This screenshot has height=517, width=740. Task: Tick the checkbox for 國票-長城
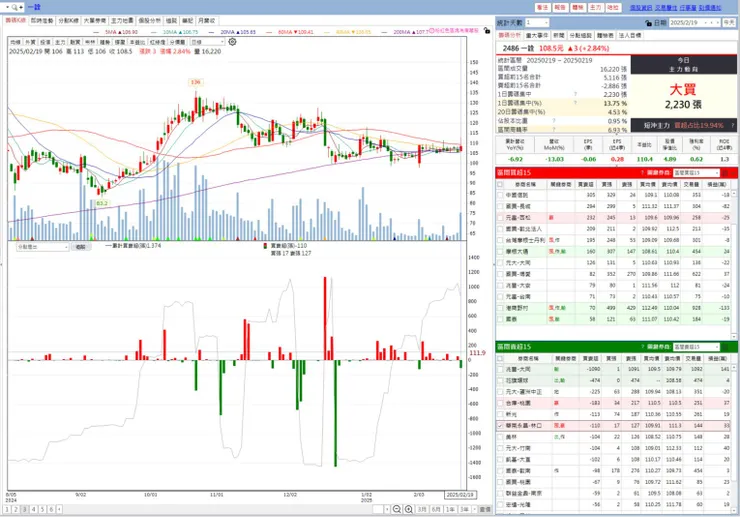[x=500, y=206]
